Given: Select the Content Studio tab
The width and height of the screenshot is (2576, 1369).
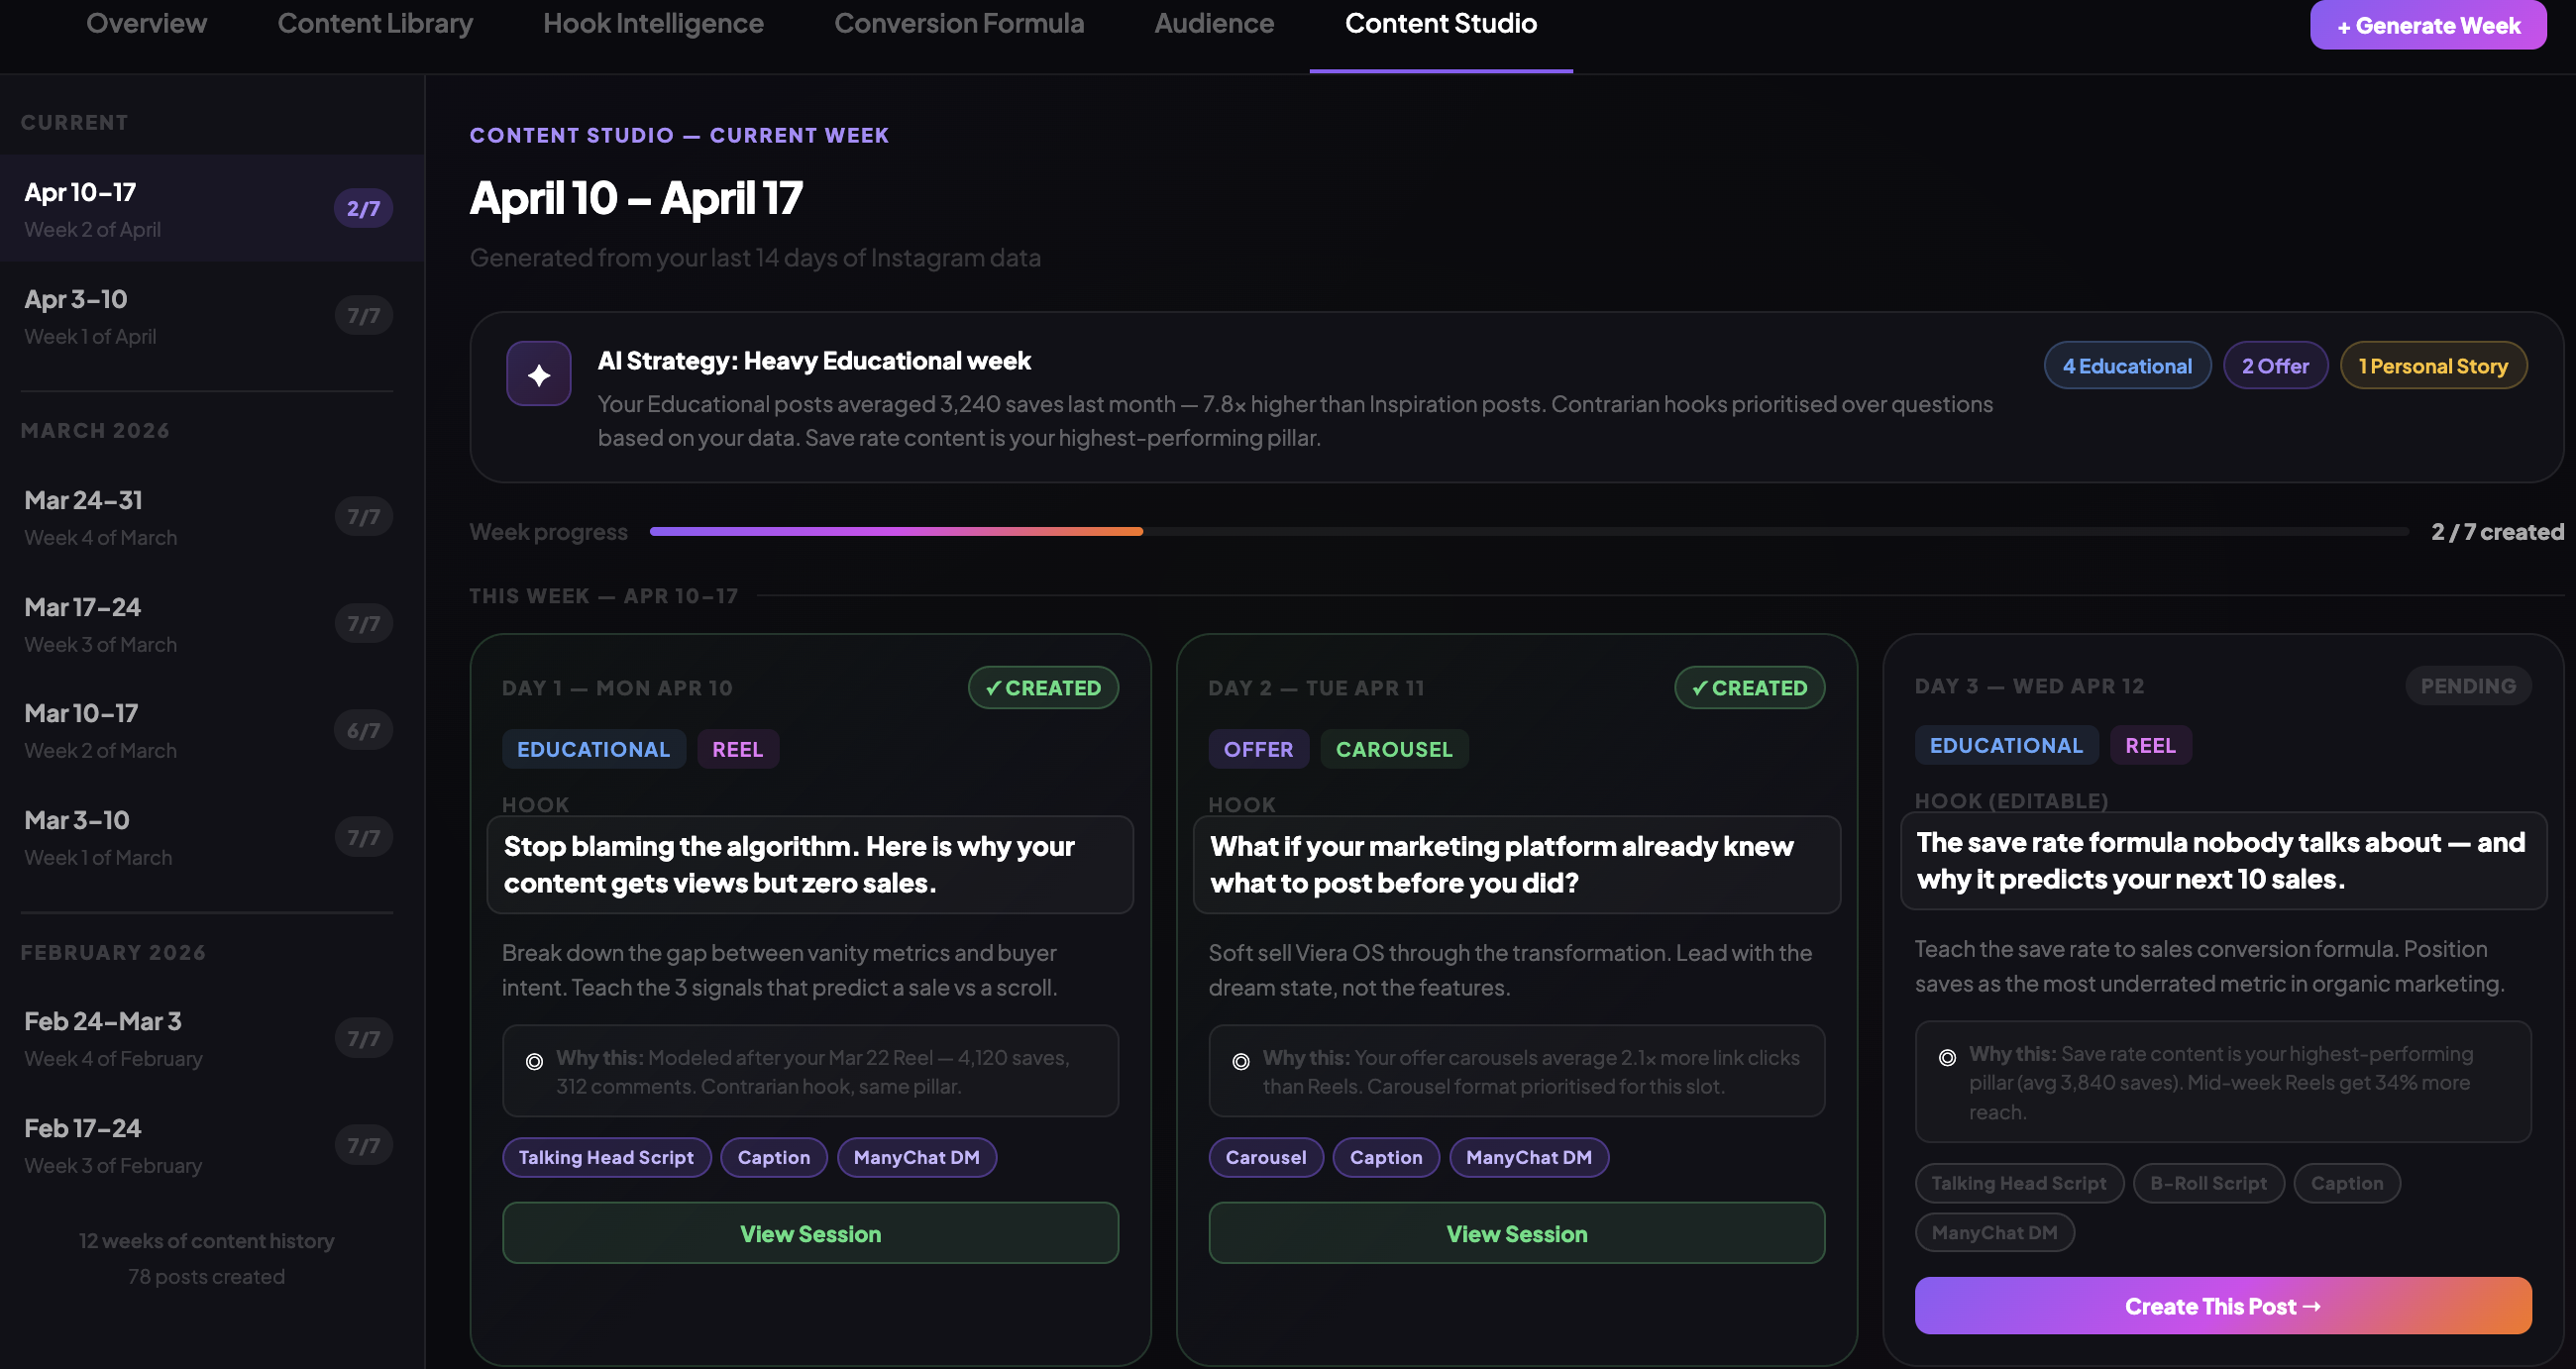Looking at the screenshot, I should [x=1440, y=23].
